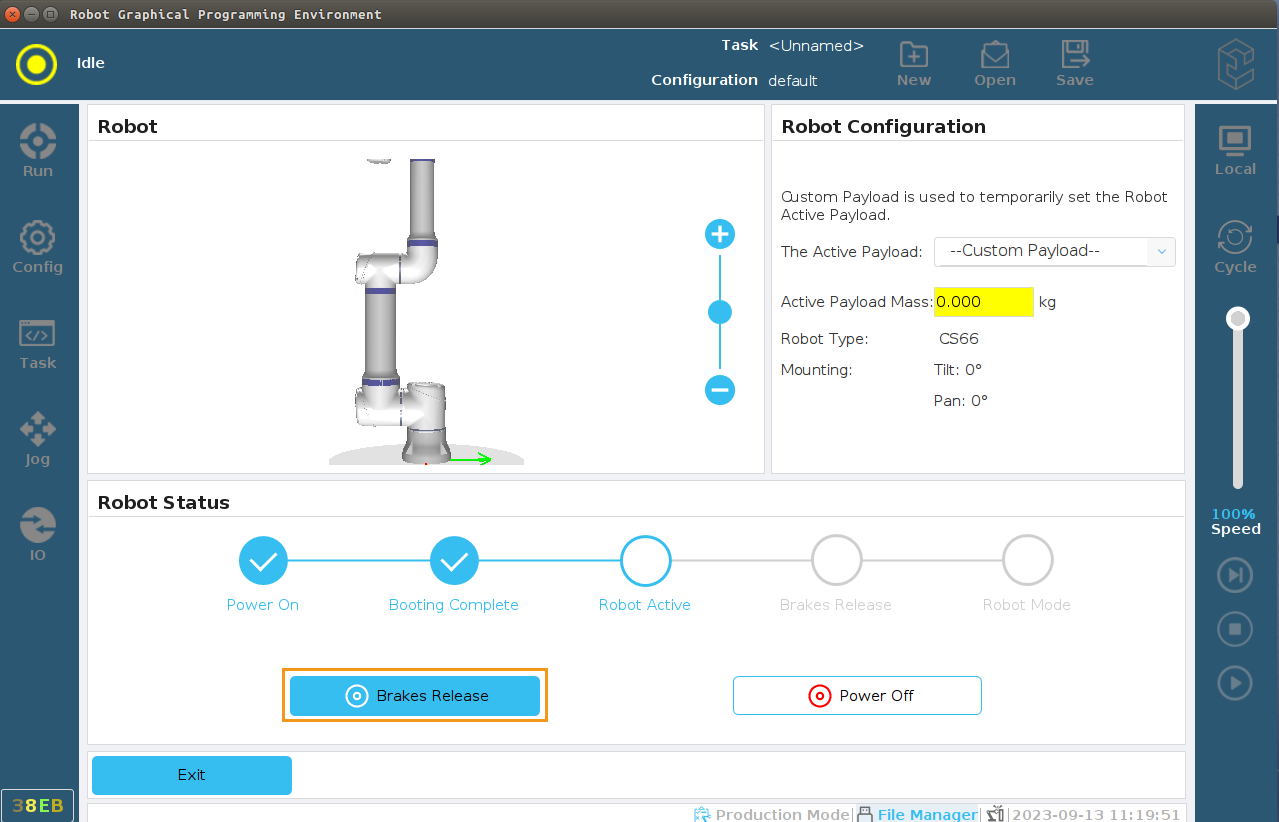
Task: Click the Active Payload Mass field
Action: point(983,302)
